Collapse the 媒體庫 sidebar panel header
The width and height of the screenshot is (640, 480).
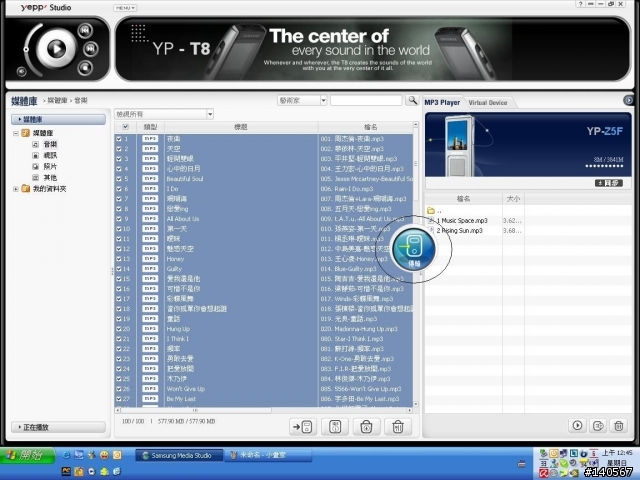(58, 119)
